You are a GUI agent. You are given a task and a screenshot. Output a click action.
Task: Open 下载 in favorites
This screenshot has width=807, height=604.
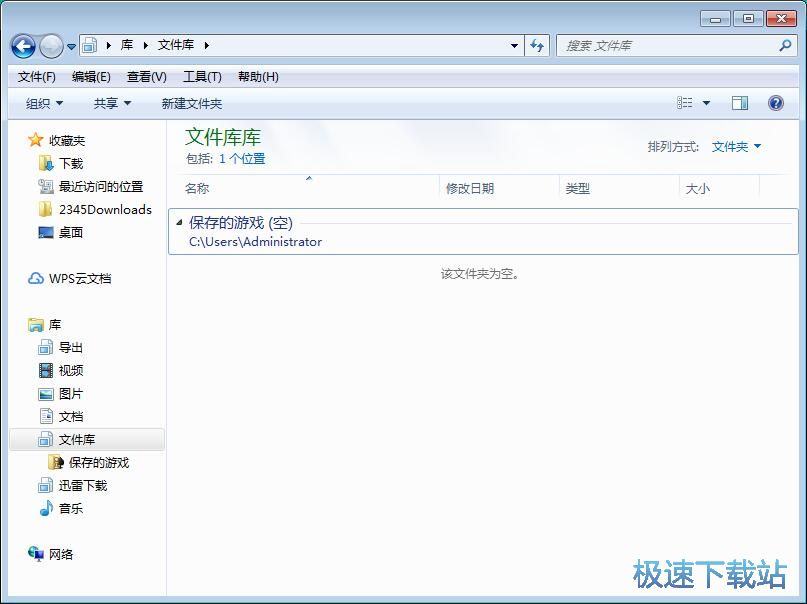click(61, 164)
